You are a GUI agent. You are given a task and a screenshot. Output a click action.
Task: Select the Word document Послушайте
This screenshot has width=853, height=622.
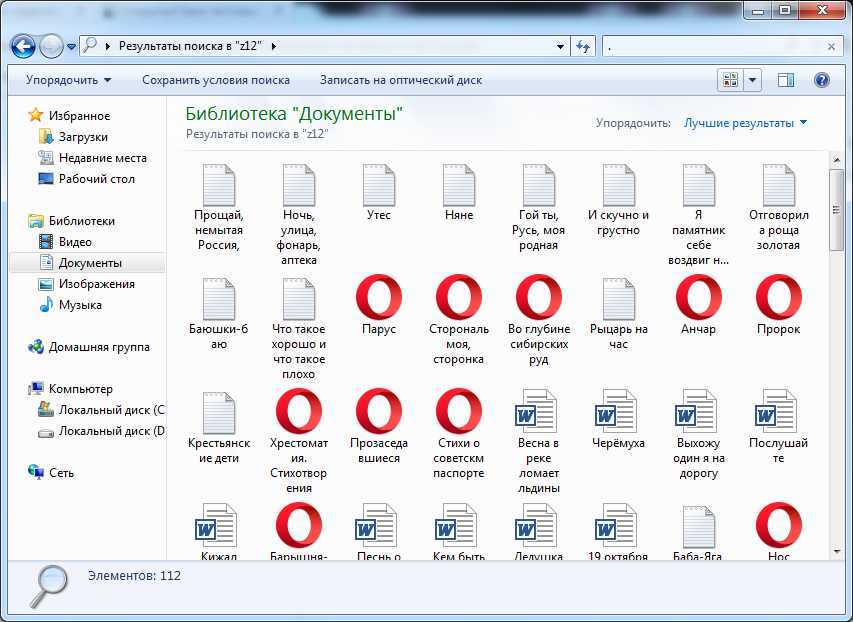coord(778,428)
